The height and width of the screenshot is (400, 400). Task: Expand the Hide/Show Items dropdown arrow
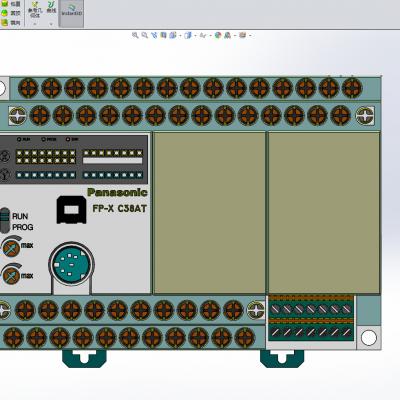pyautogui.click(x=211, y=35)
